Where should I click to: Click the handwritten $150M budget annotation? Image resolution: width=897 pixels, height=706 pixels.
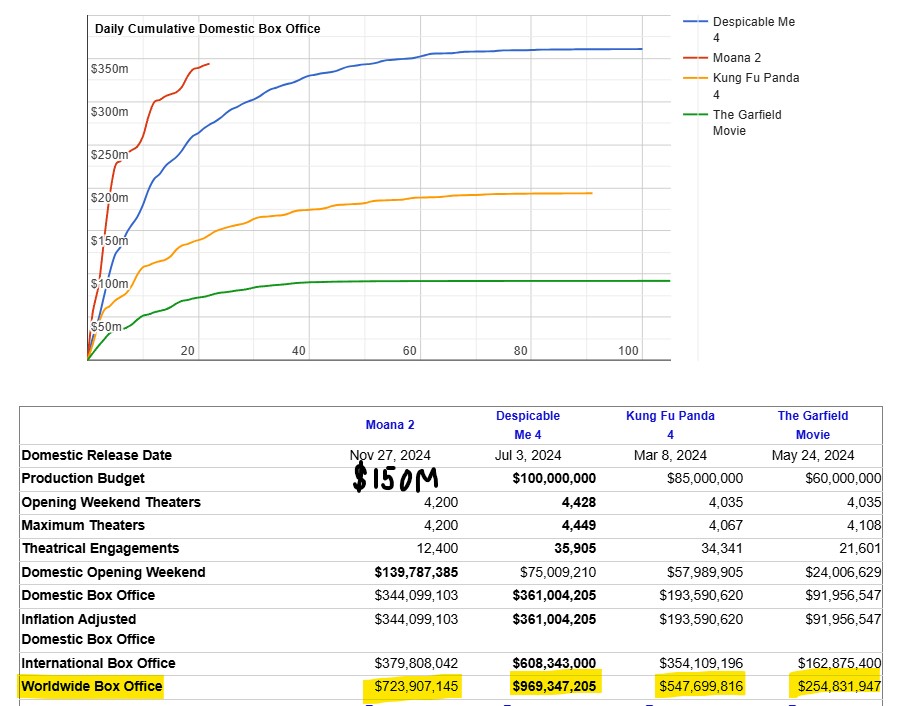(x=396, y=479)
